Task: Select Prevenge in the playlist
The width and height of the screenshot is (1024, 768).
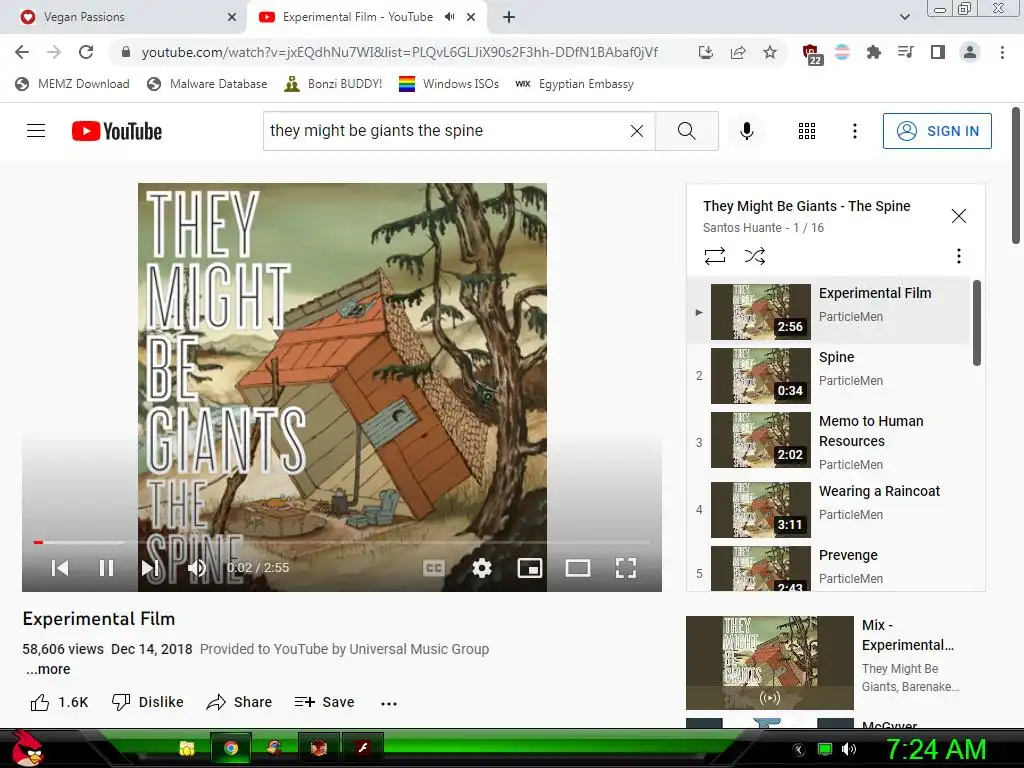Action: point(829,567)
